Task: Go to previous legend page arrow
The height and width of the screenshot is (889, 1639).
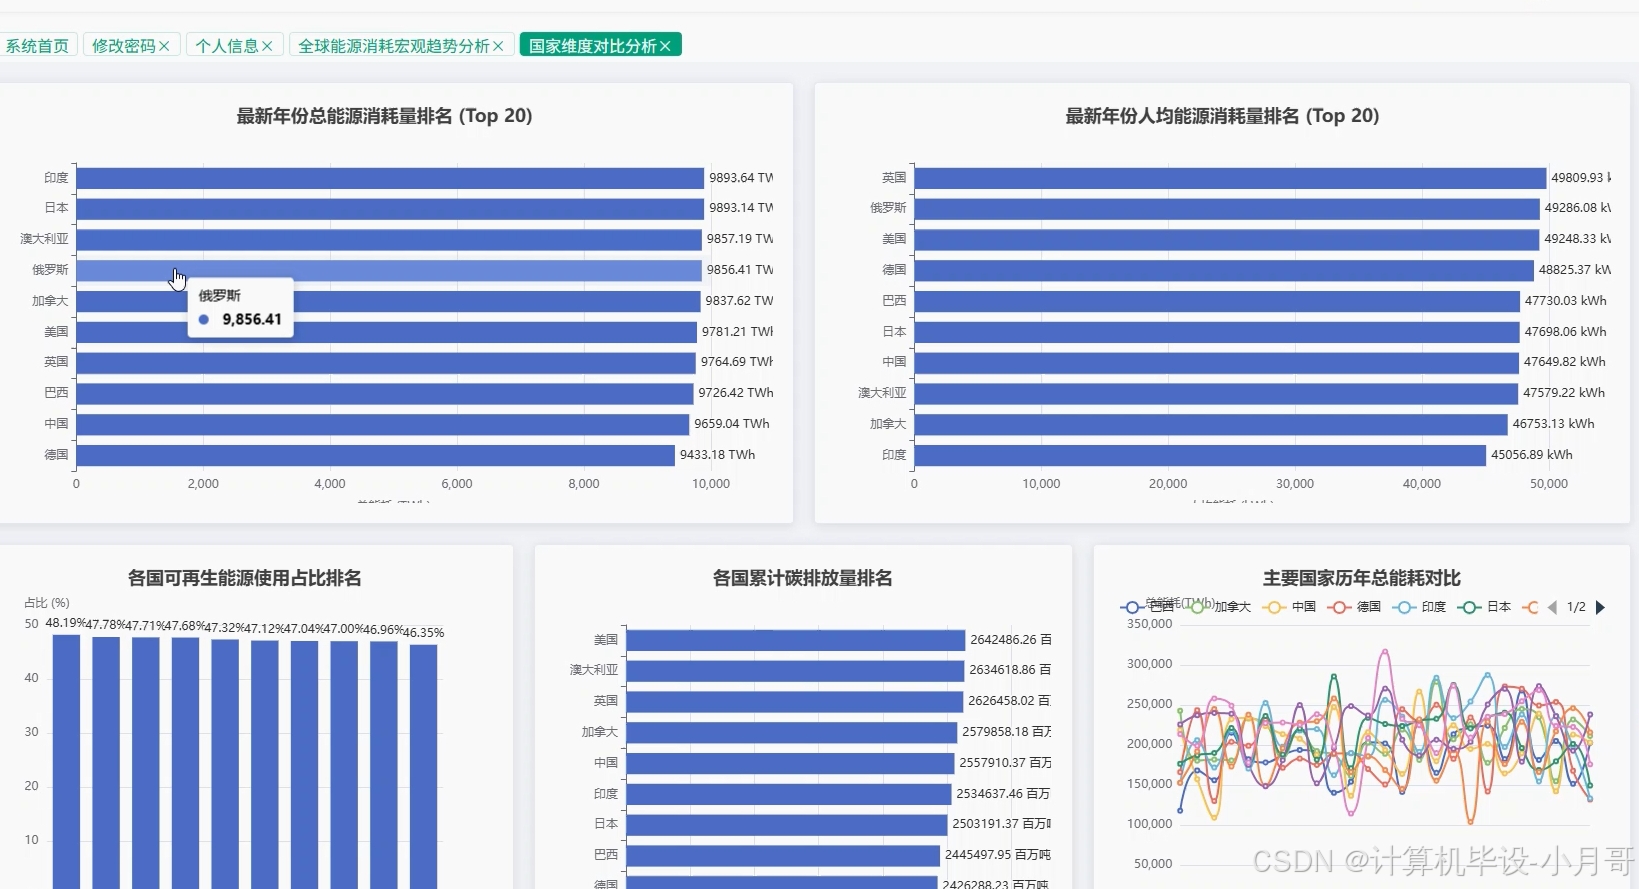Action: click(1552, 607)
